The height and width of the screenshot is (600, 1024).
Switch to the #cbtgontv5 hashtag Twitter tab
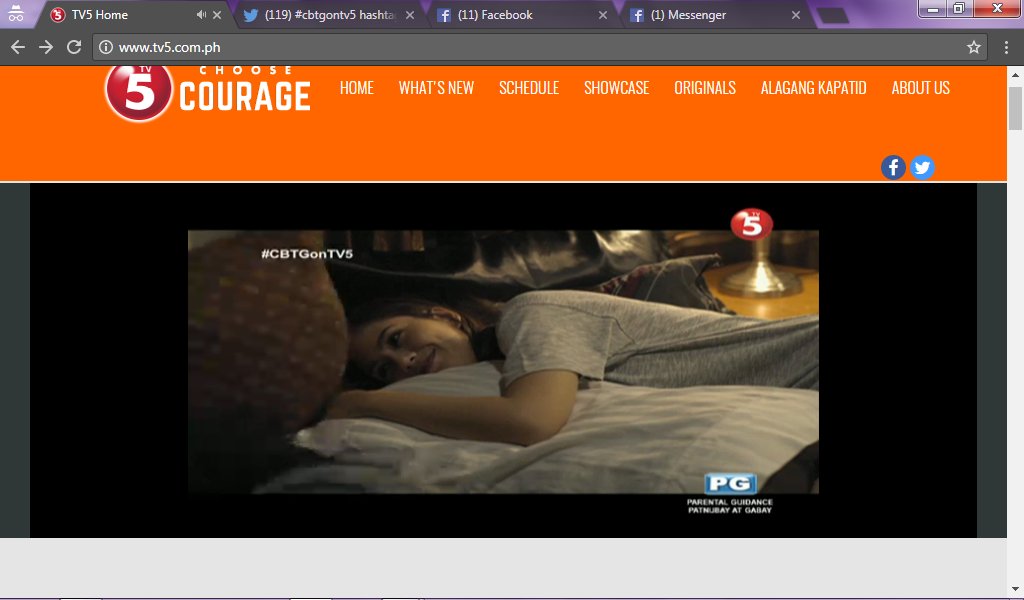[330, 14]
